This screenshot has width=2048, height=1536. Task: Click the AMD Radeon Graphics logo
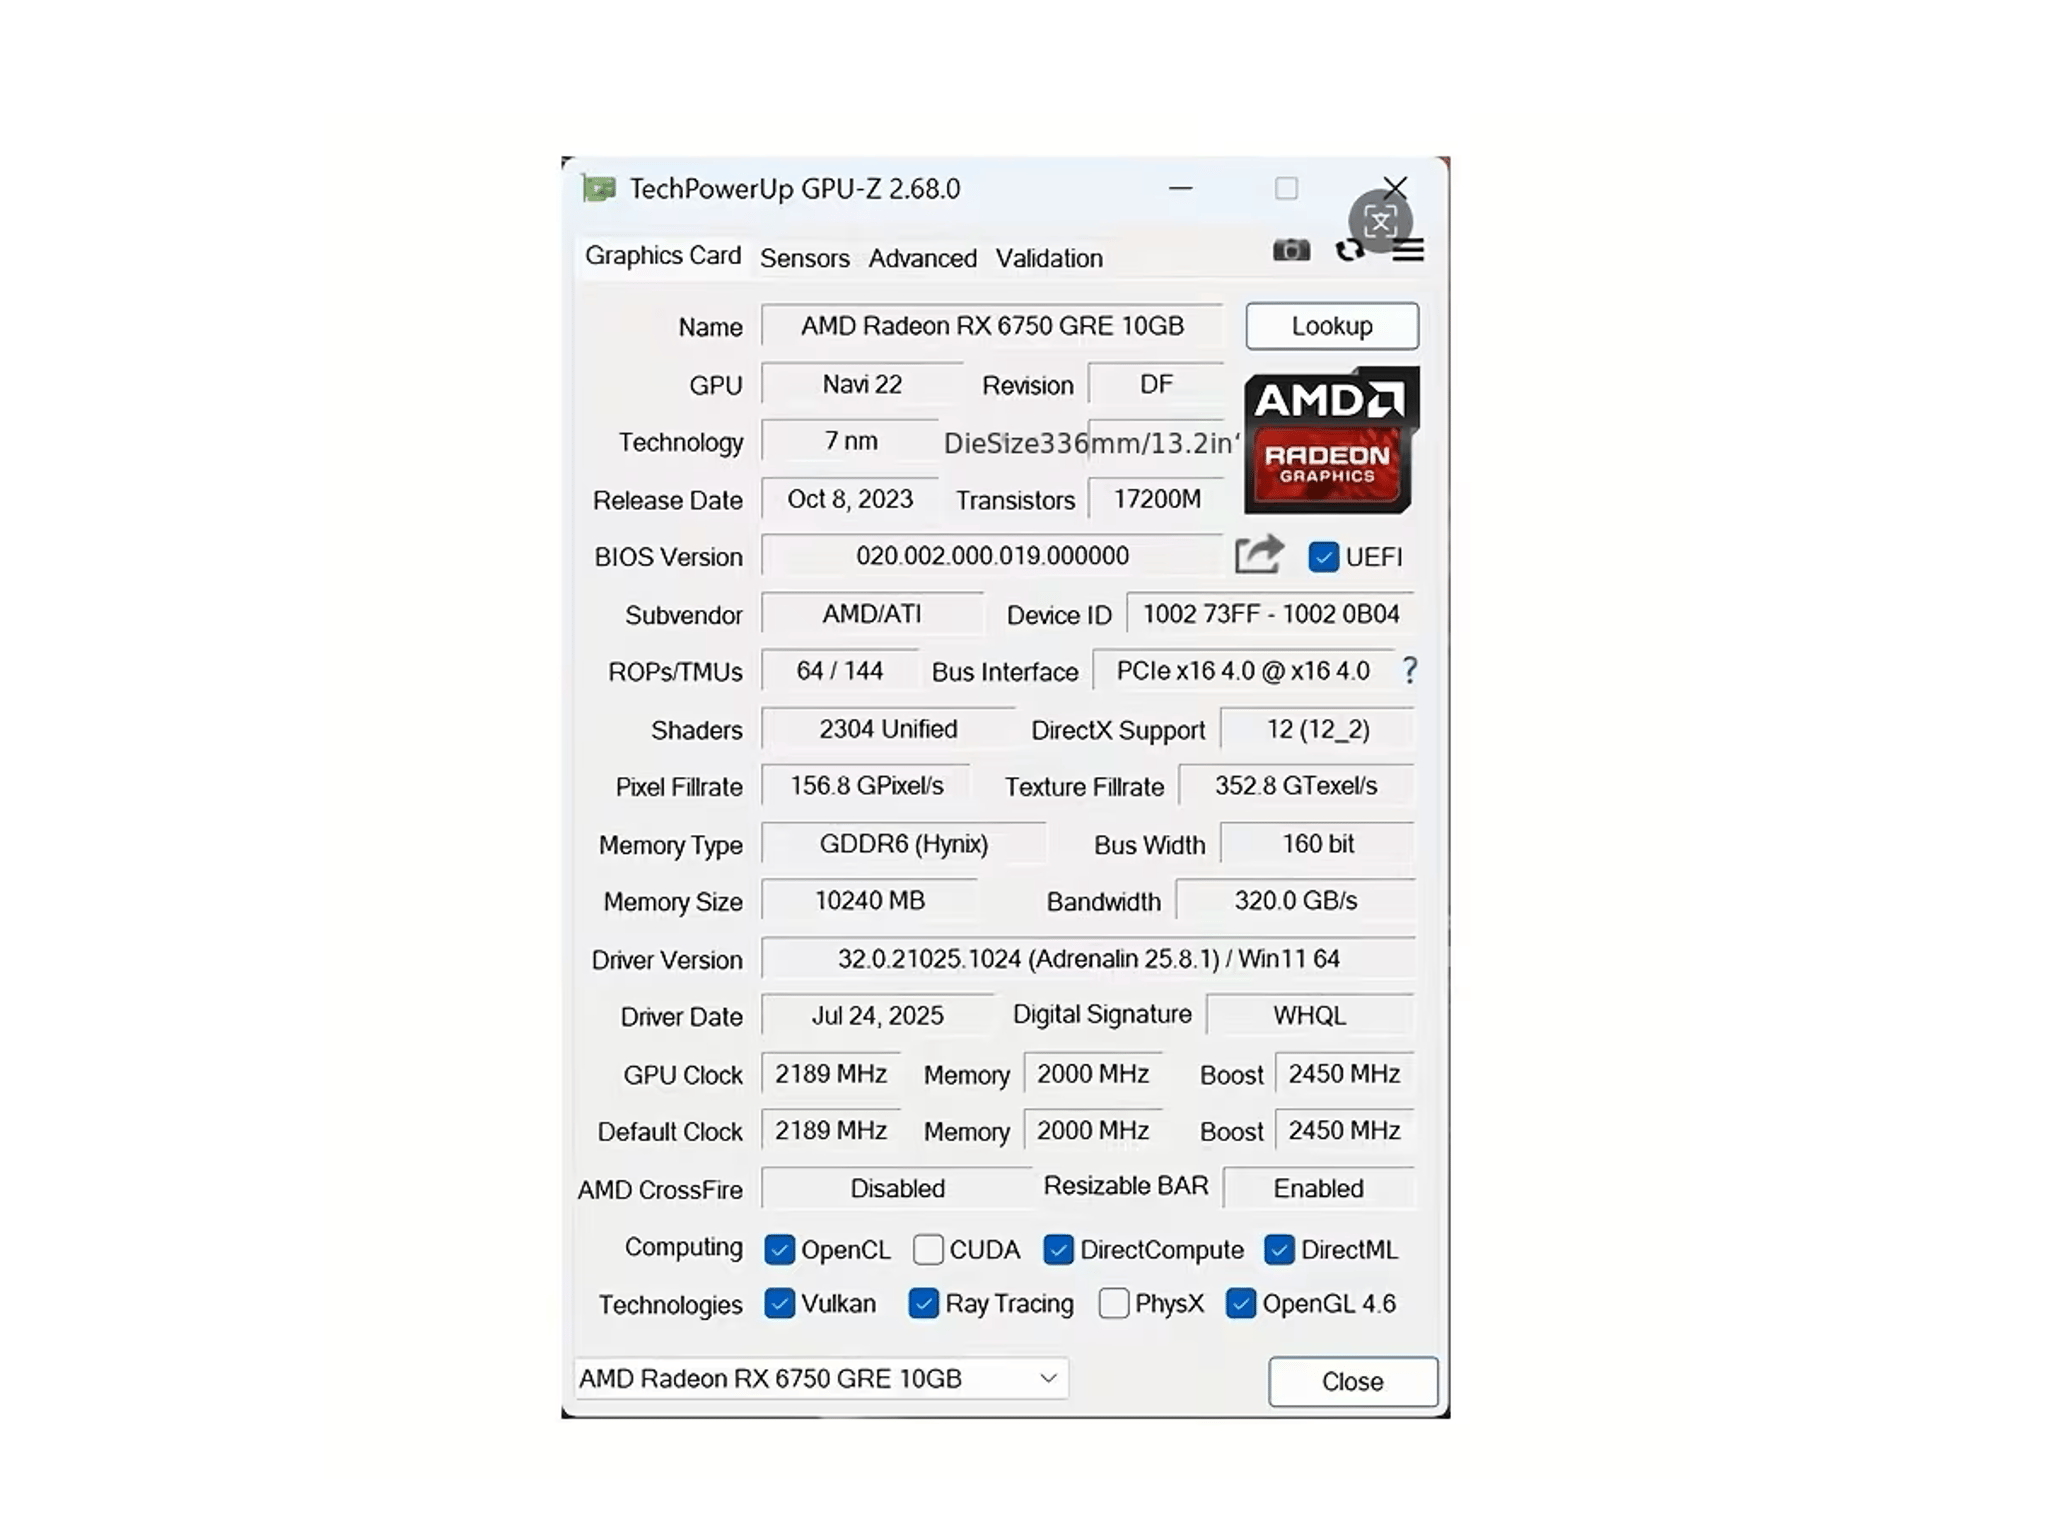tap(1331, 440)
